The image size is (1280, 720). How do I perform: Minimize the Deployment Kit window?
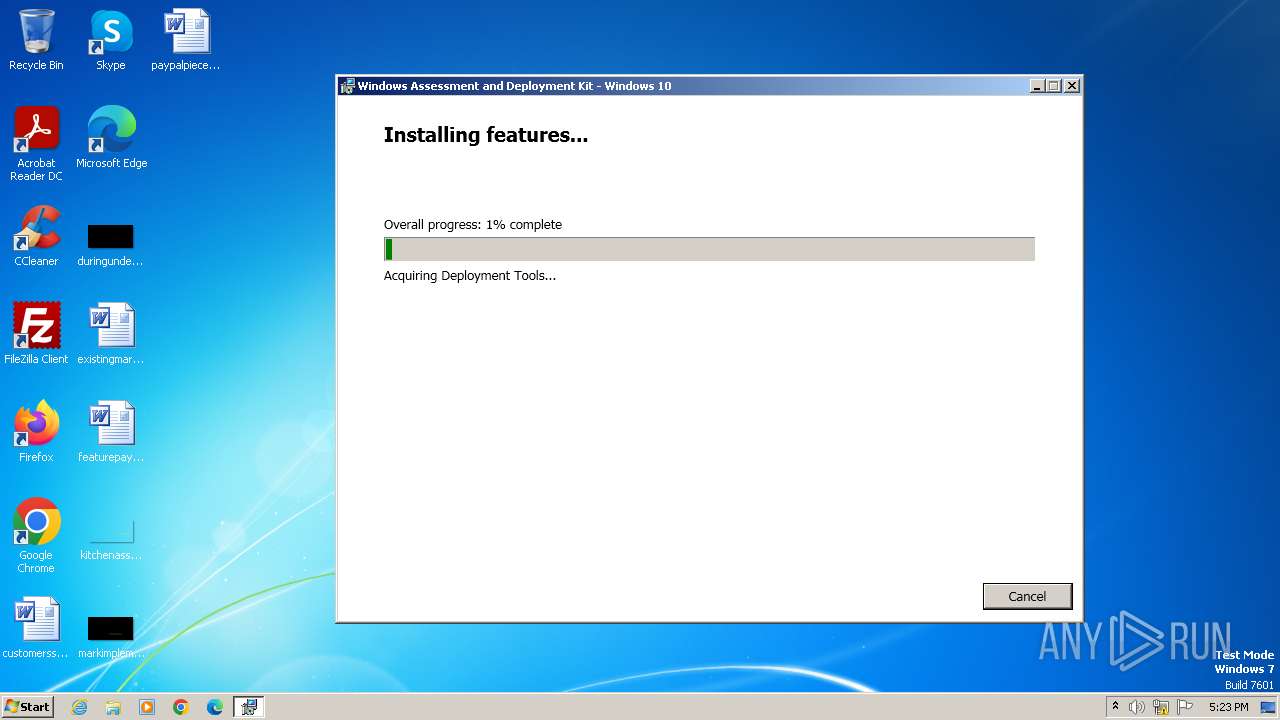[x=1037, y=86]
